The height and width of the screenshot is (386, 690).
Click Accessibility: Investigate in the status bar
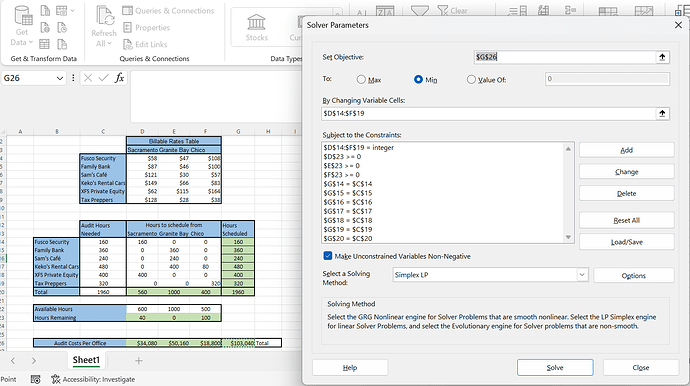tap(93, 379)
